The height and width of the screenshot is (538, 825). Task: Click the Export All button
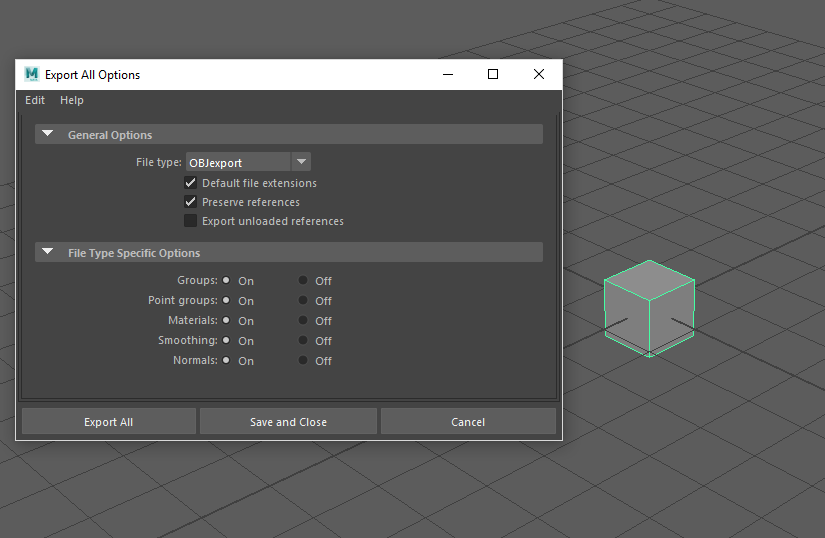click(x=108, y=421)
